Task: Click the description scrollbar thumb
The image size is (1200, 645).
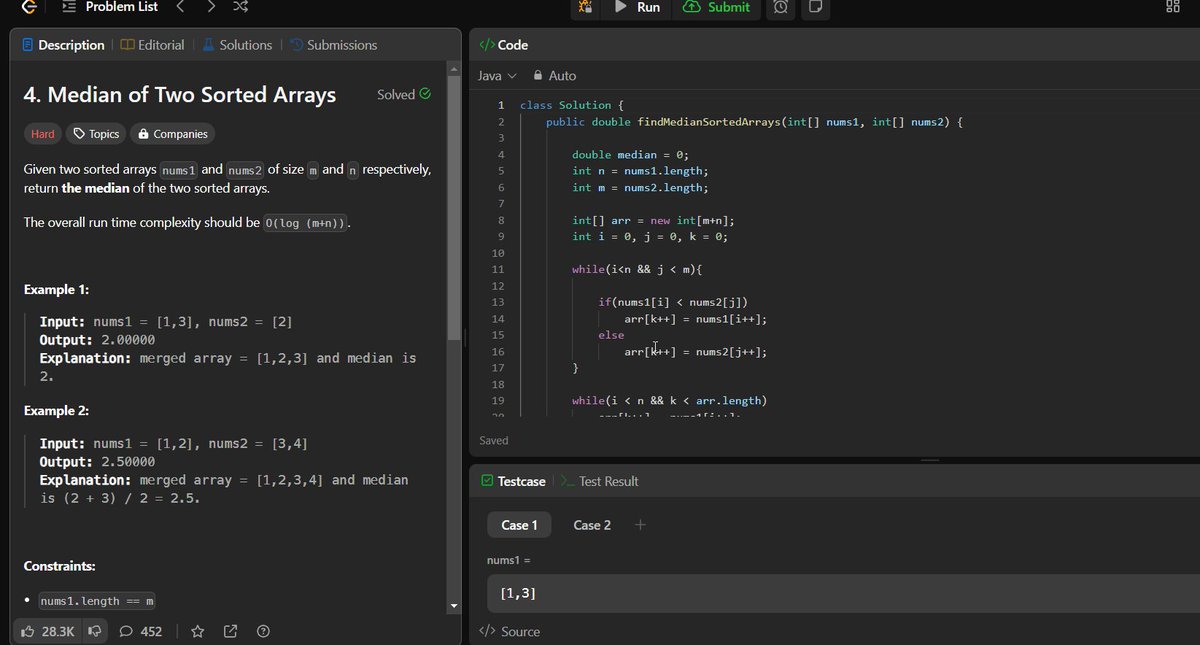Action: click(x=454, y=207)
